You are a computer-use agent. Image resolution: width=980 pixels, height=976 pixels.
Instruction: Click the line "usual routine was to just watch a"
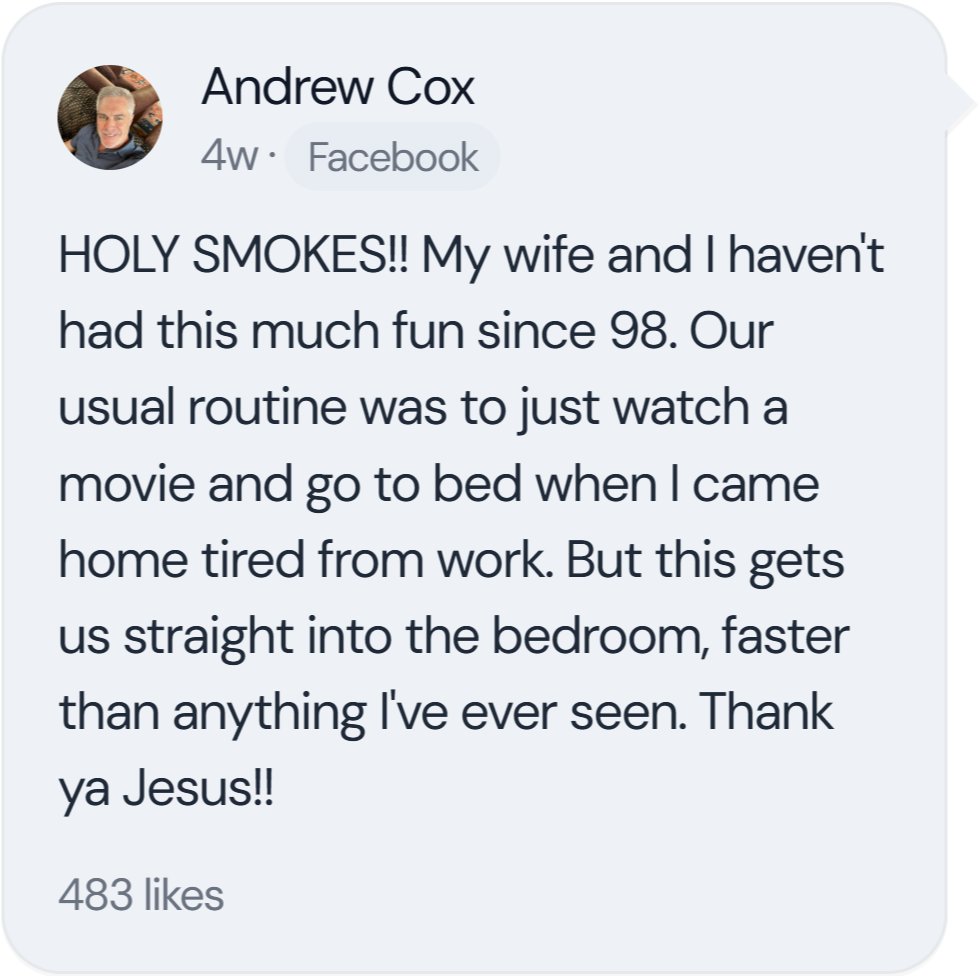click(423, 409)
